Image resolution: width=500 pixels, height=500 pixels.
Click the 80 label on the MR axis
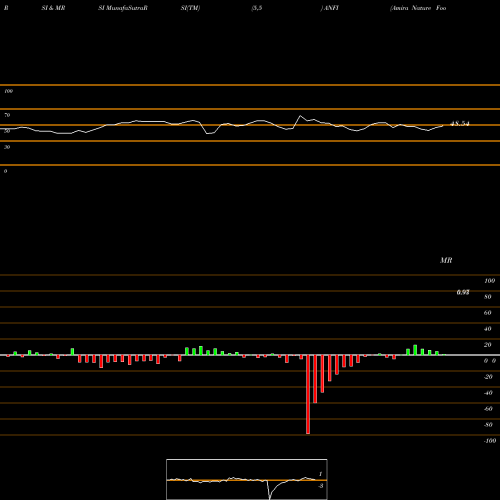coord(488,297)
